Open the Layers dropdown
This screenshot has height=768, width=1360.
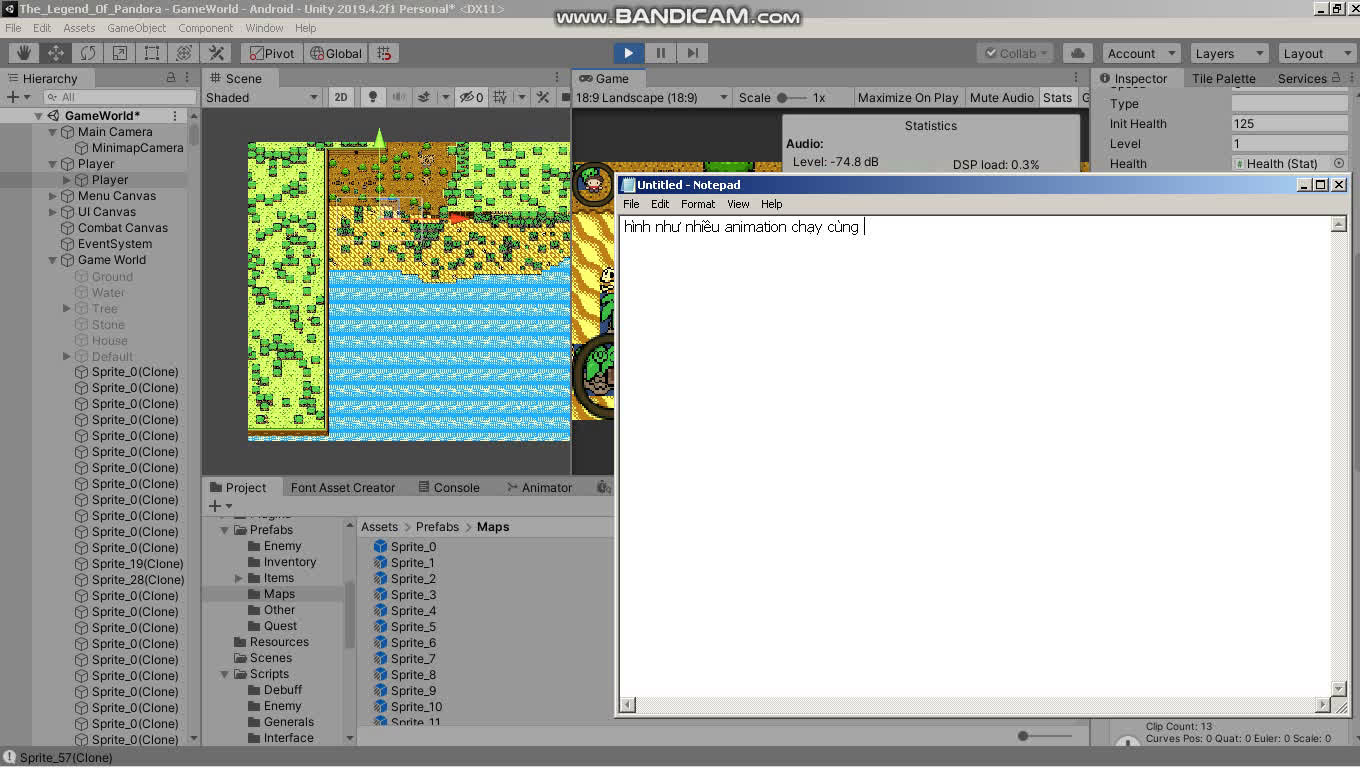[x=1228, y=53]
